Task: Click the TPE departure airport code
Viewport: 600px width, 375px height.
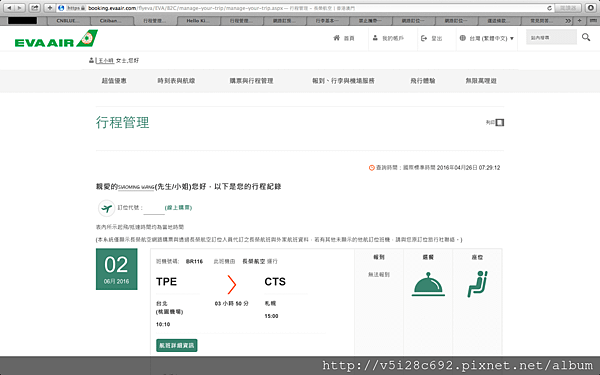Action: point(166,282)
